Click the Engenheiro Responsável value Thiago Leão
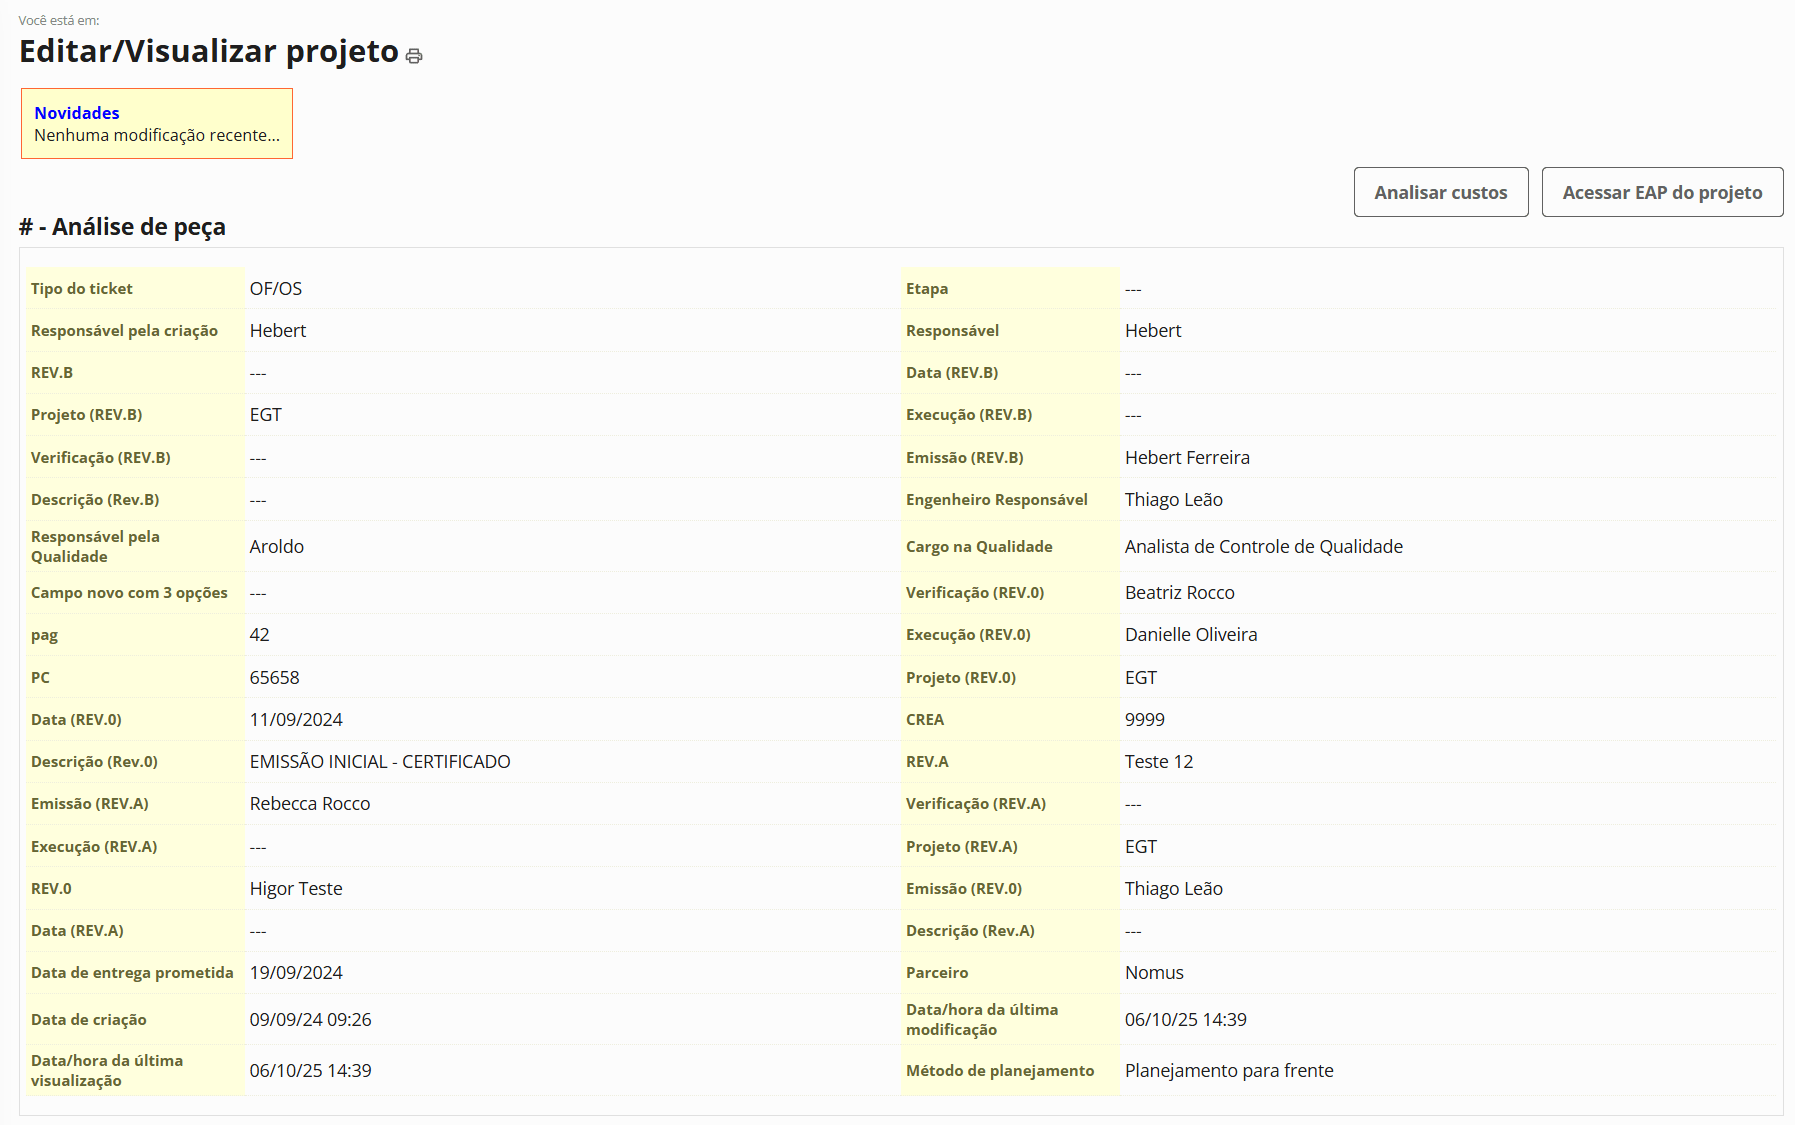The image size is (1795, 1125). [1173, 500]
